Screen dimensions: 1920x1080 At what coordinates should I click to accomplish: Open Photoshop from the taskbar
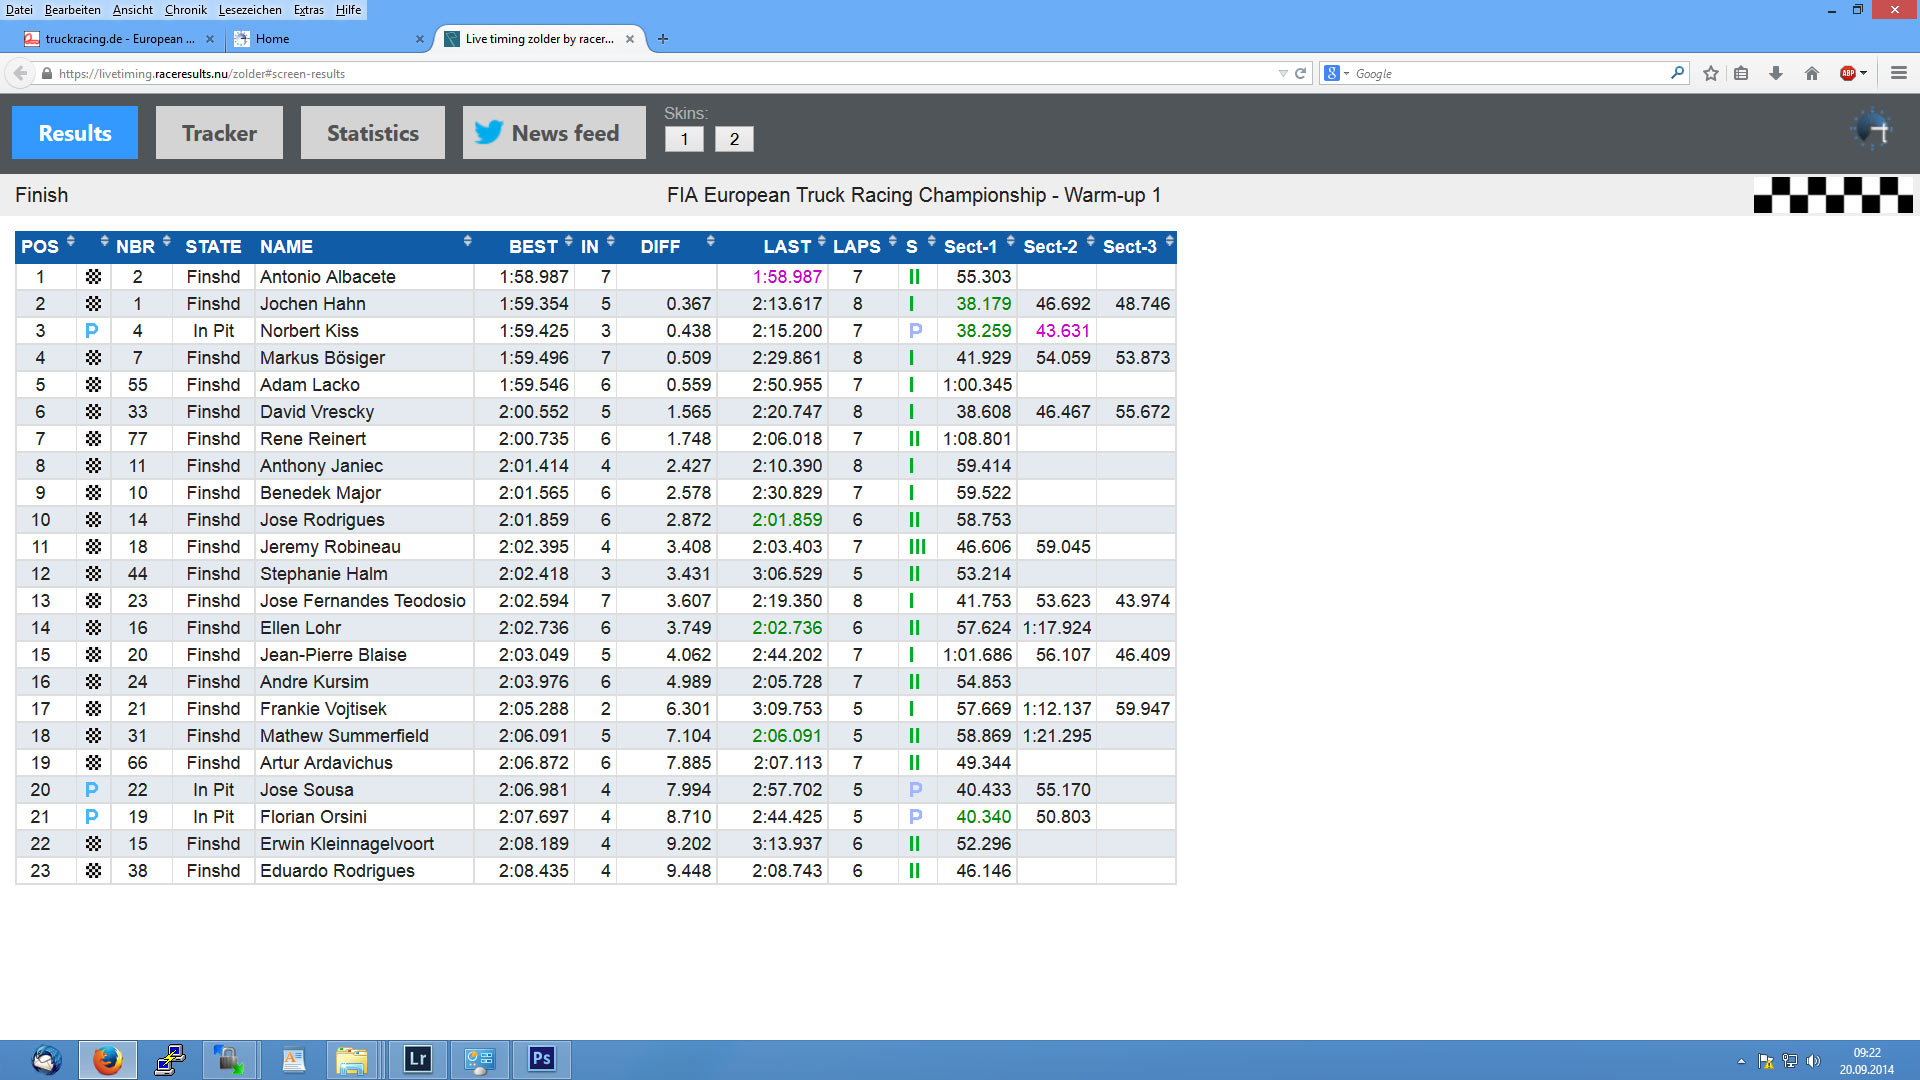(x=541, y=1060)
